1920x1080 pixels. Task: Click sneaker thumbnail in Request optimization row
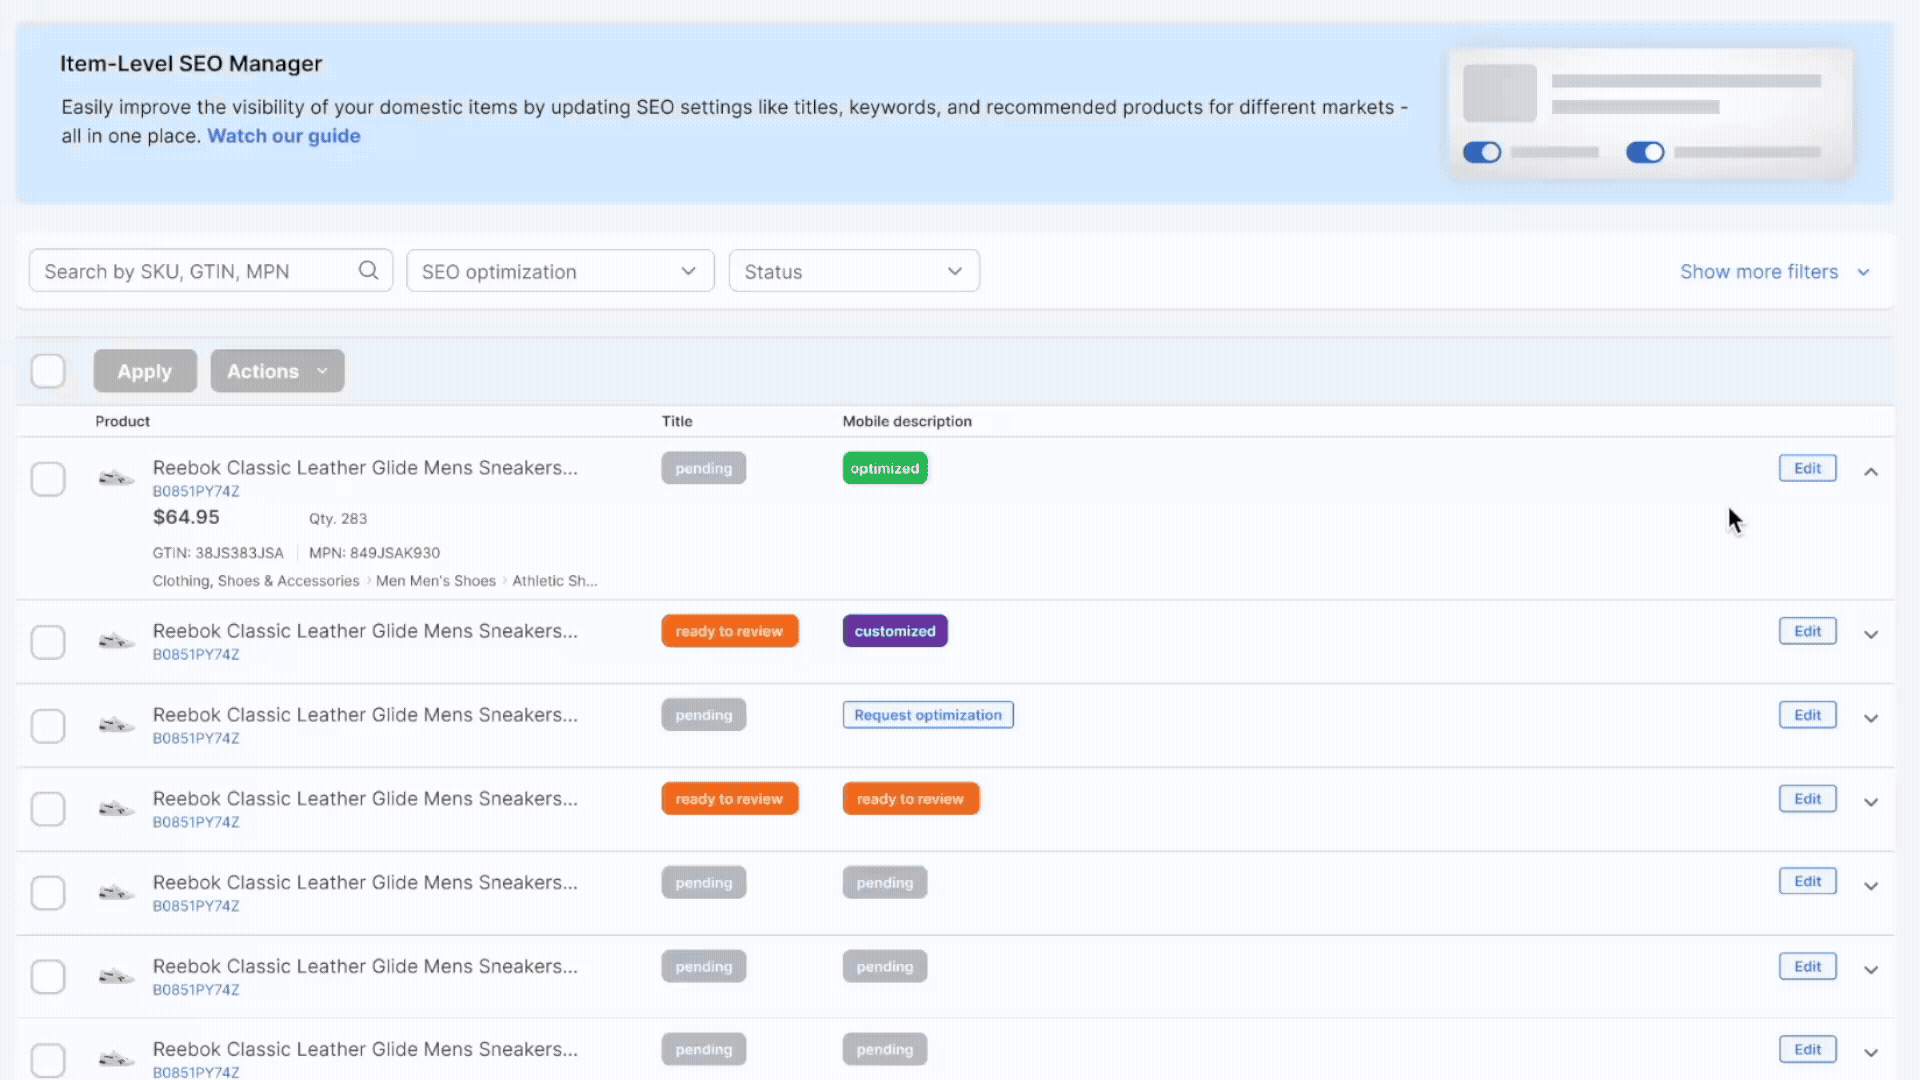click(x=116, y=725)
